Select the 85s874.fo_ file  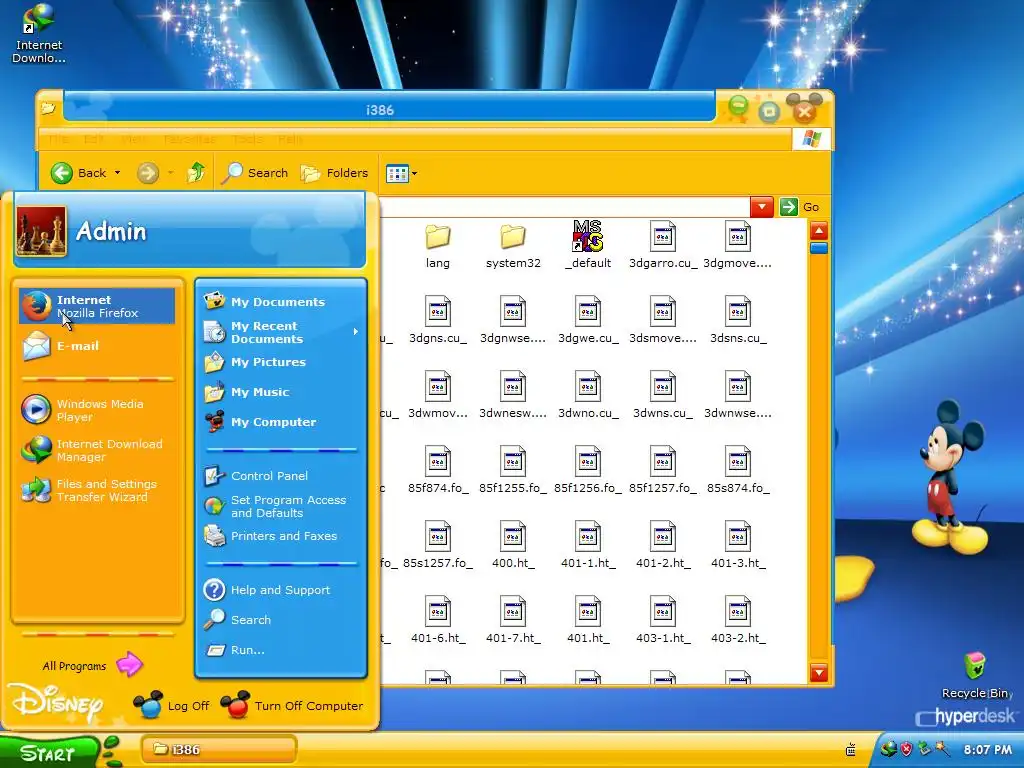coord(738,470)
